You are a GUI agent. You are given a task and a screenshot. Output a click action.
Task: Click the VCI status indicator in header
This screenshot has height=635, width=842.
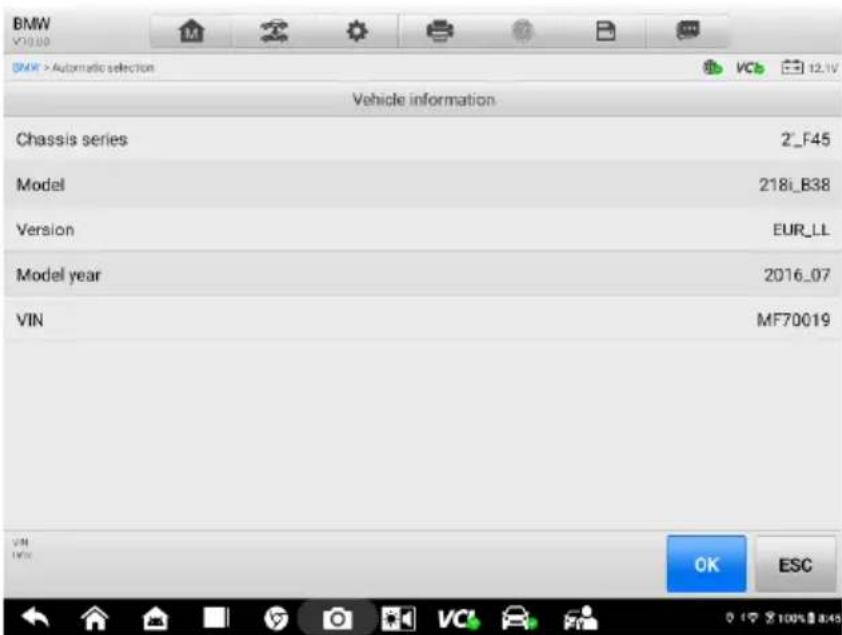[x=750, y=68]
